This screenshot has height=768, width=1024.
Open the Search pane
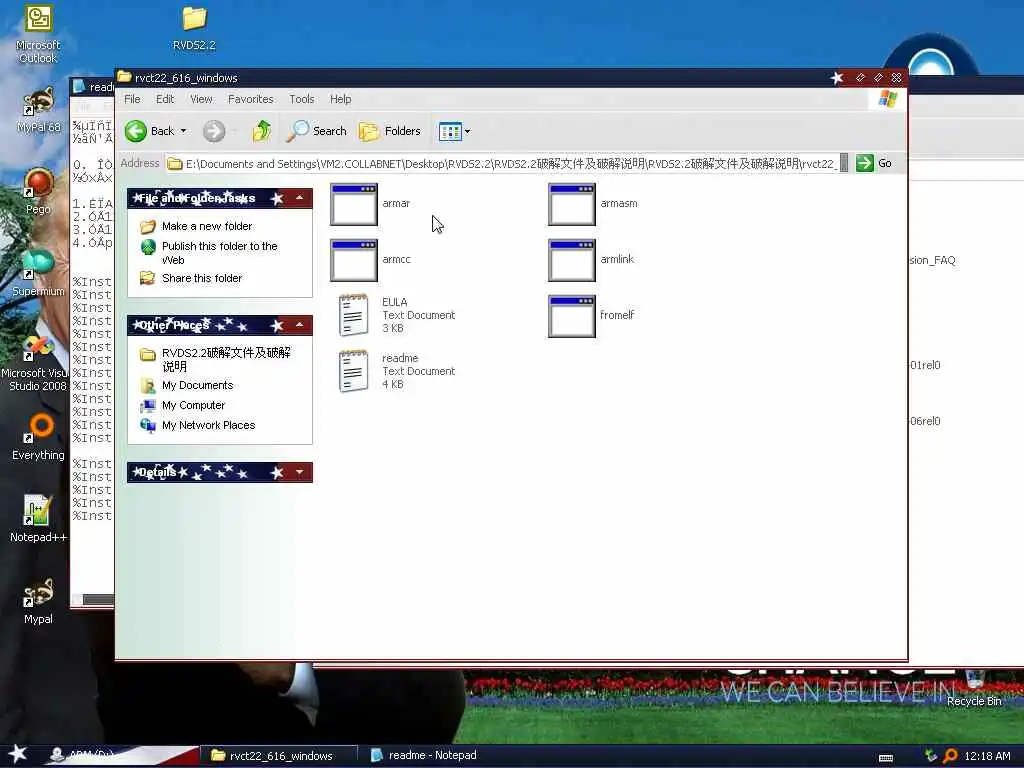pos(317,131)
